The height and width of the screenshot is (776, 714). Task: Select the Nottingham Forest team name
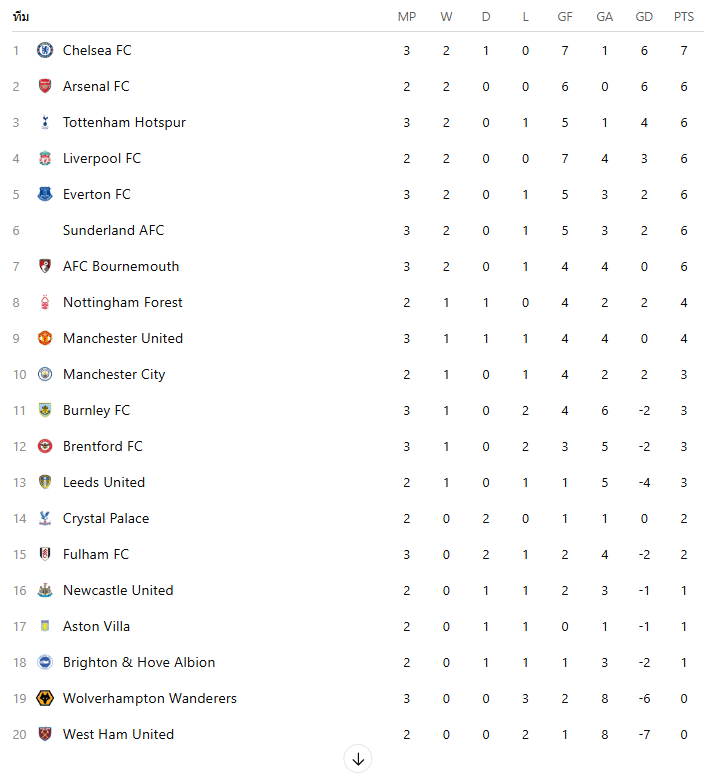(x=122, y=302)
